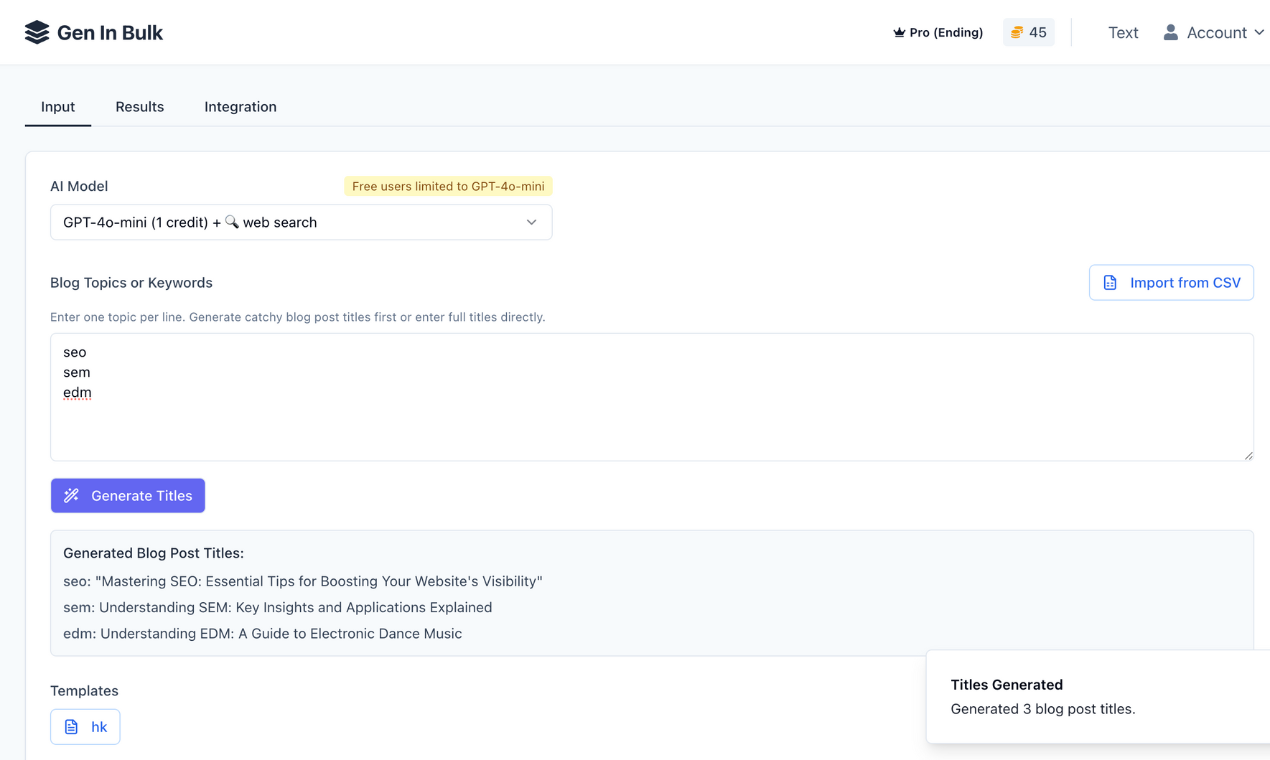Select the Input tab
Viewport: 1270px width, 760px height.
pos(58,107)
